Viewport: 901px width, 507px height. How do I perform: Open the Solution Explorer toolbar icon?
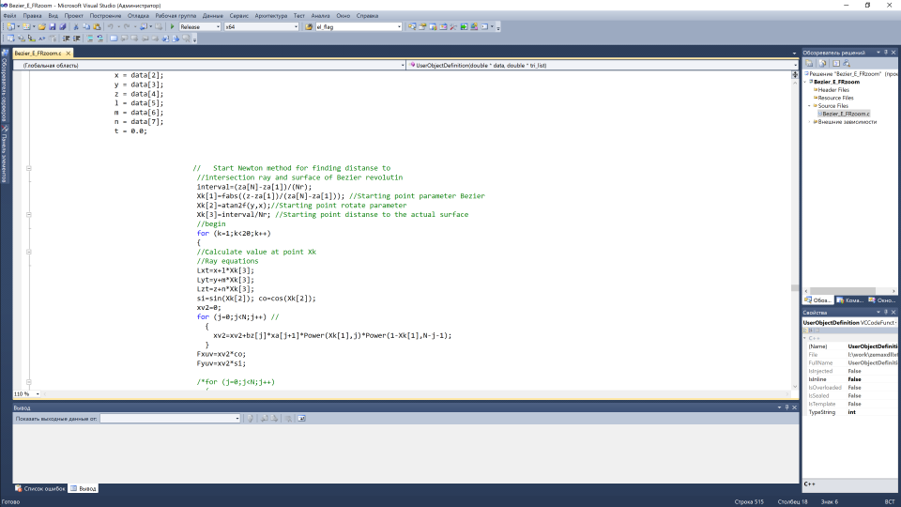point(412,27)
